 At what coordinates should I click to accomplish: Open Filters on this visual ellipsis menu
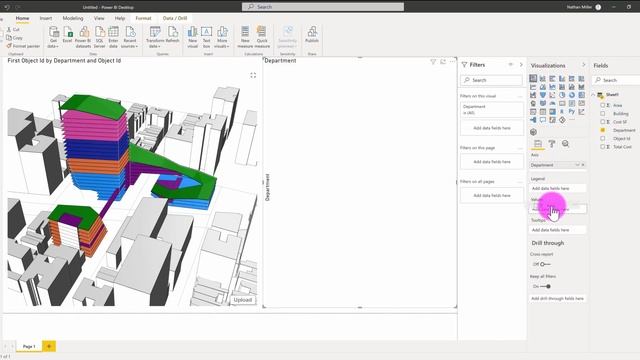[x=520, y=96]
